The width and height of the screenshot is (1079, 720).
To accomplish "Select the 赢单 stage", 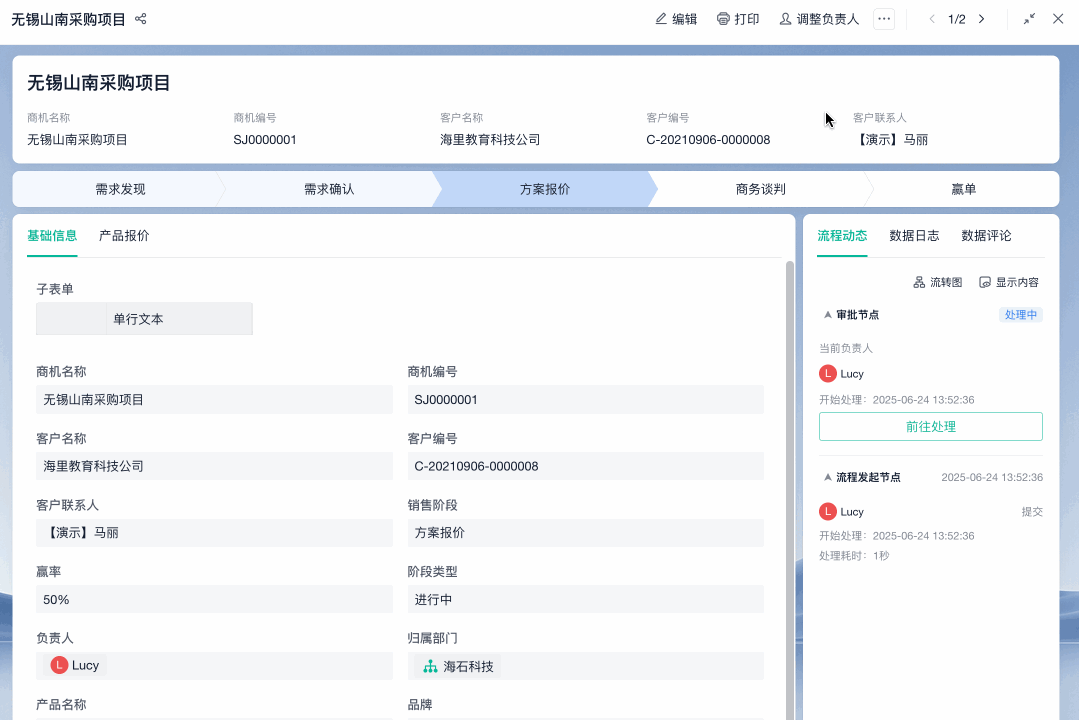I will coord(963,189).
